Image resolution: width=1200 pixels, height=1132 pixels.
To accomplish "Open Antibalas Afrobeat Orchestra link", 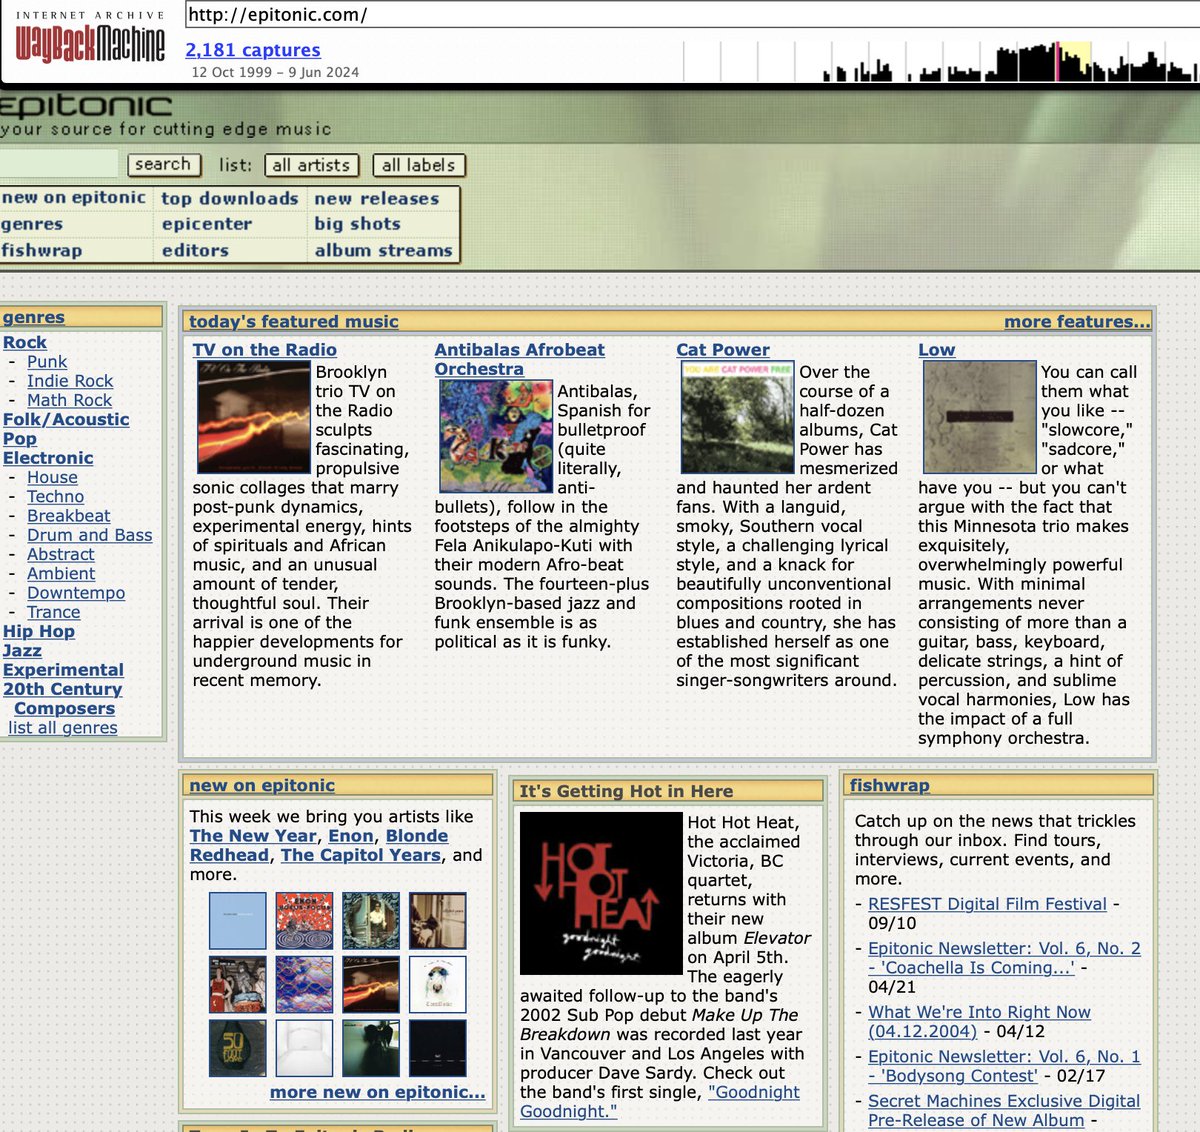I will [519, 359].
